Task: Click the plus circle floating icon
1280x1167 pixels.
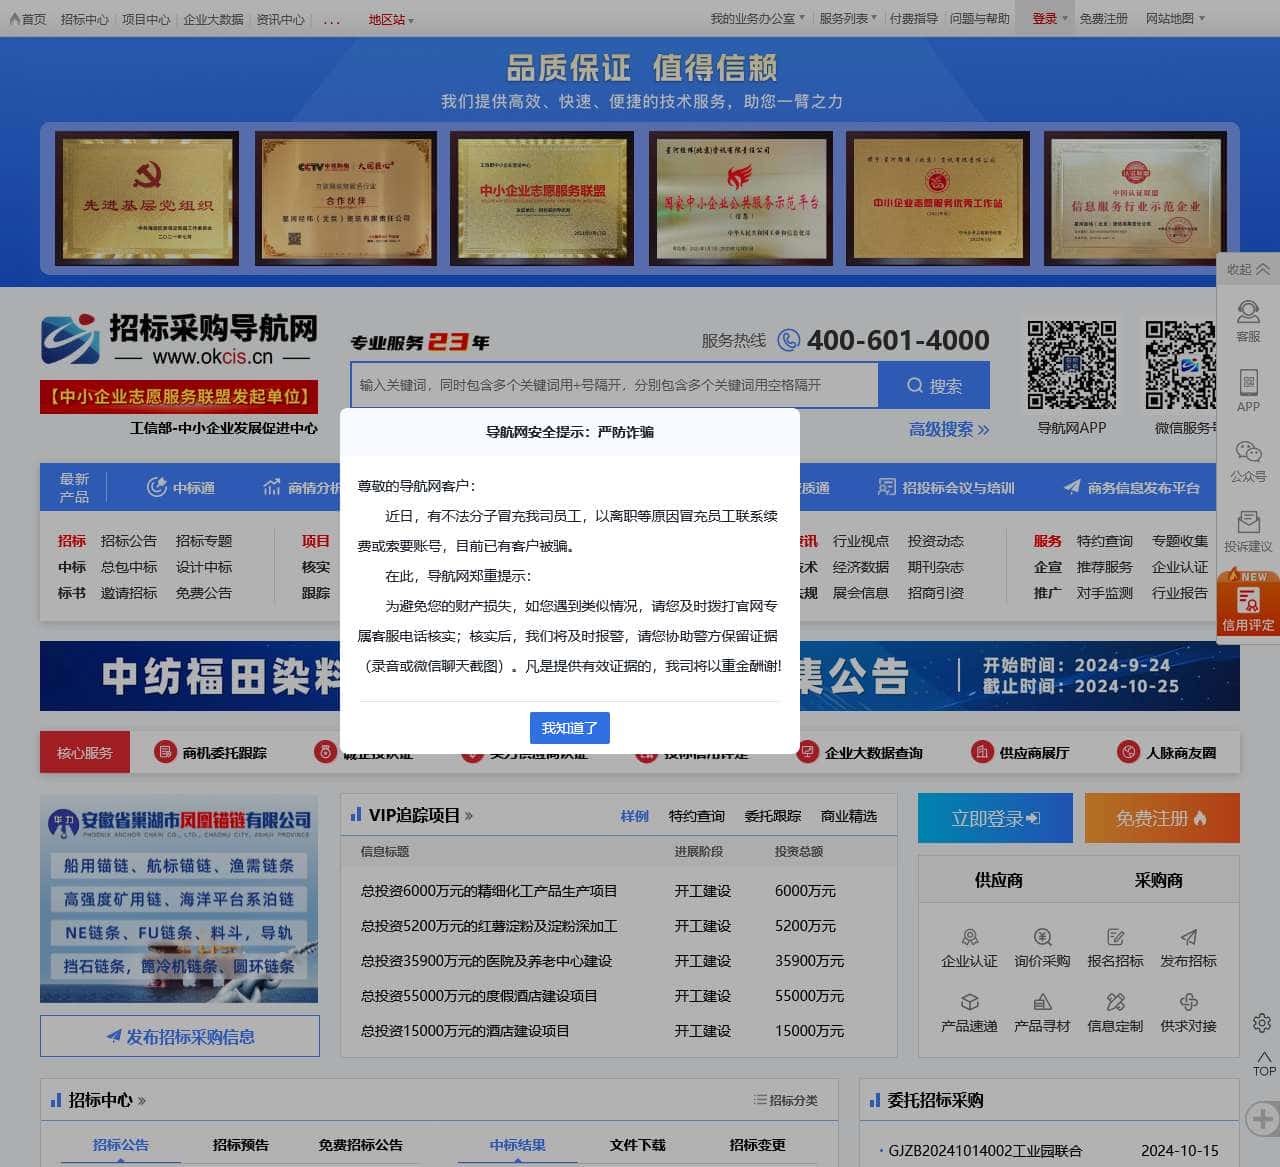Action: click(1262, 1118)
